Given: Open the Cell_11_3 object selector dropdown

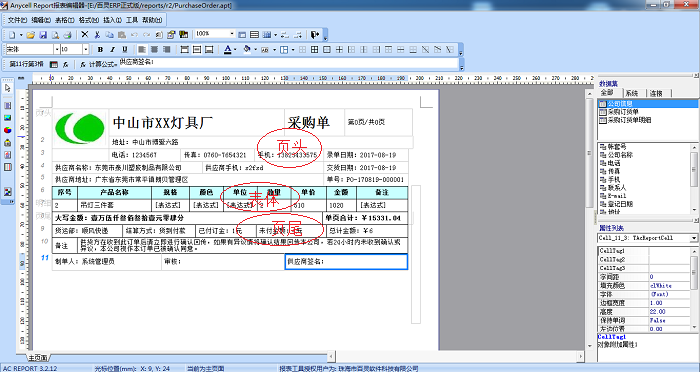Looking at the screenshot, I should pos(694,238).
